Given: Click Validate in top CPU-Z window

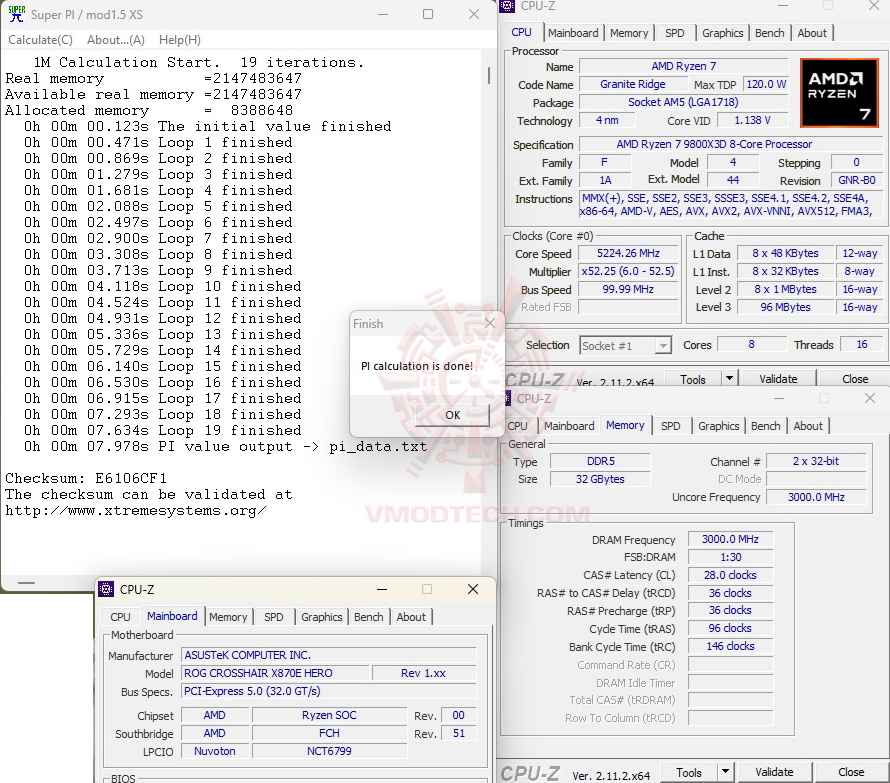Looking at the screenshot, I should click(x=778, y=379).
